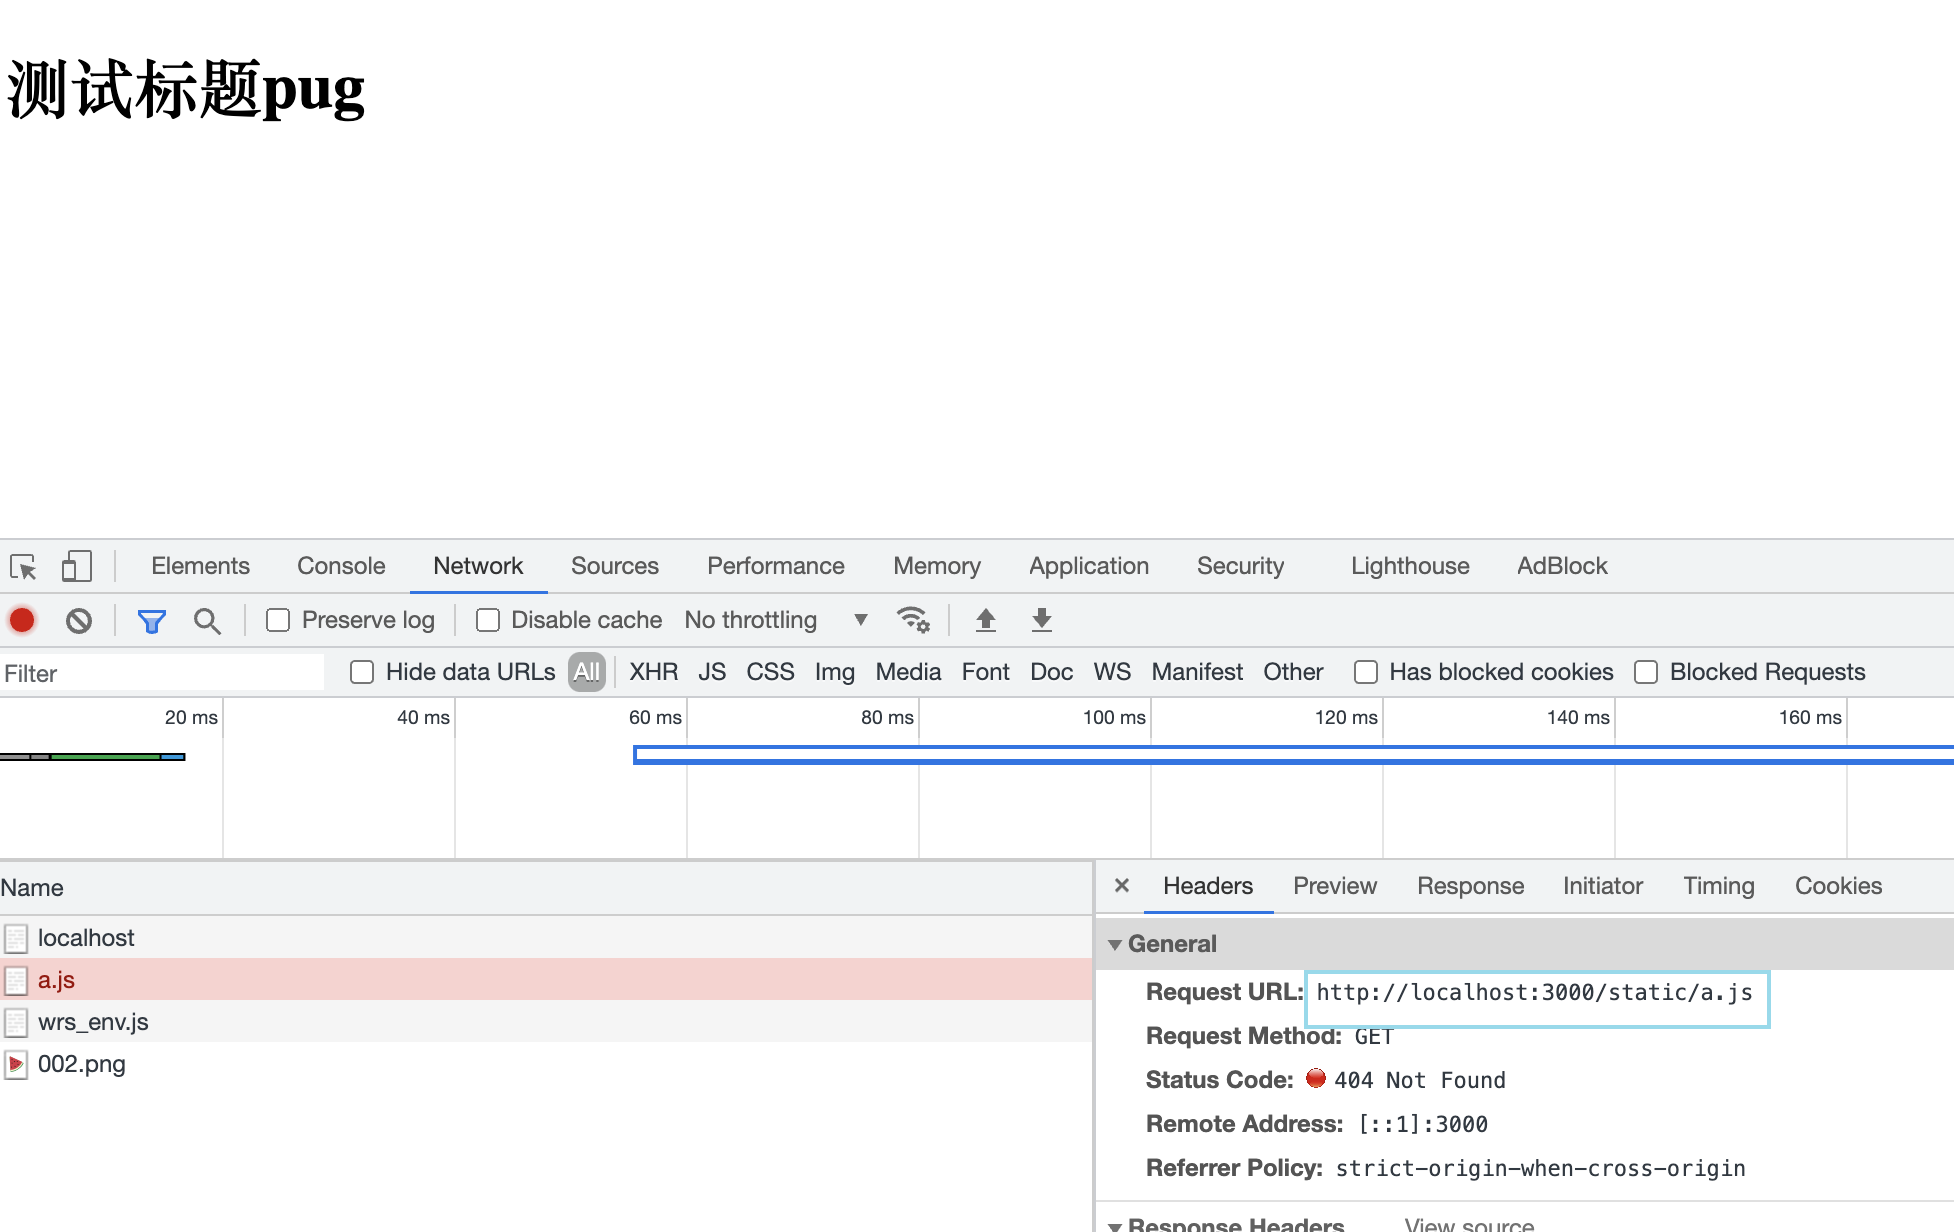
Task: Import HAR file upload arrow icon
Action: pyautogui.click(x=986, y=620)
